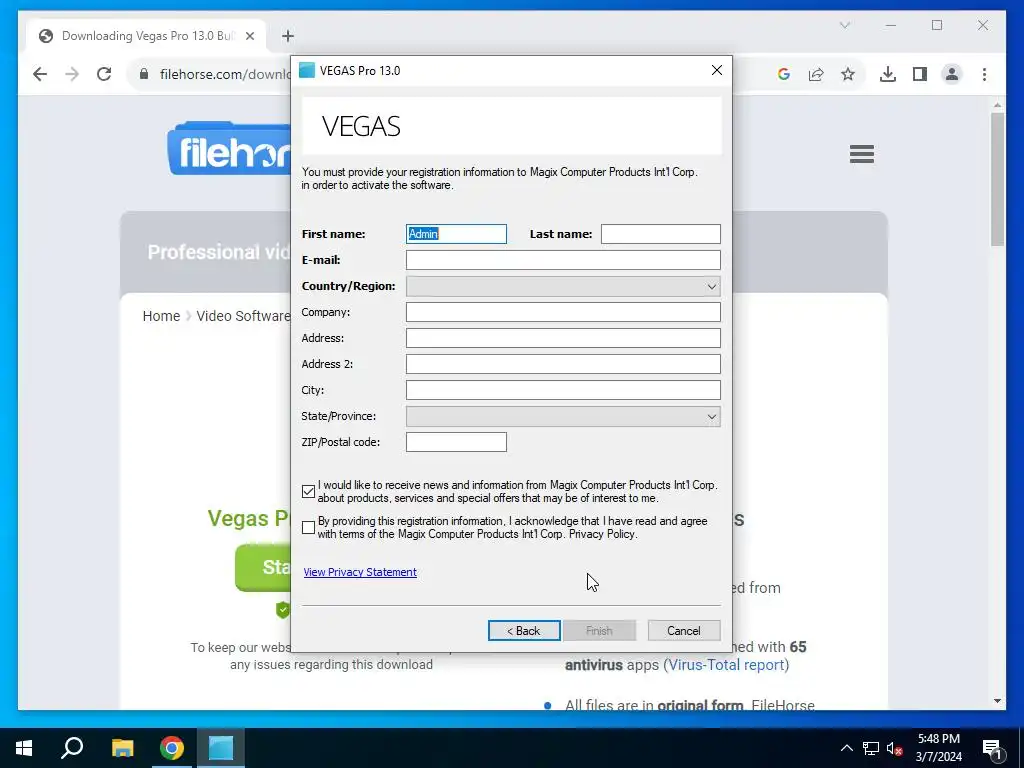The width and height of the screenshot is (1024, 768).
Task: Open FileHorse hamburger menu
Action: pyautogui.click(x=861, y=154)
